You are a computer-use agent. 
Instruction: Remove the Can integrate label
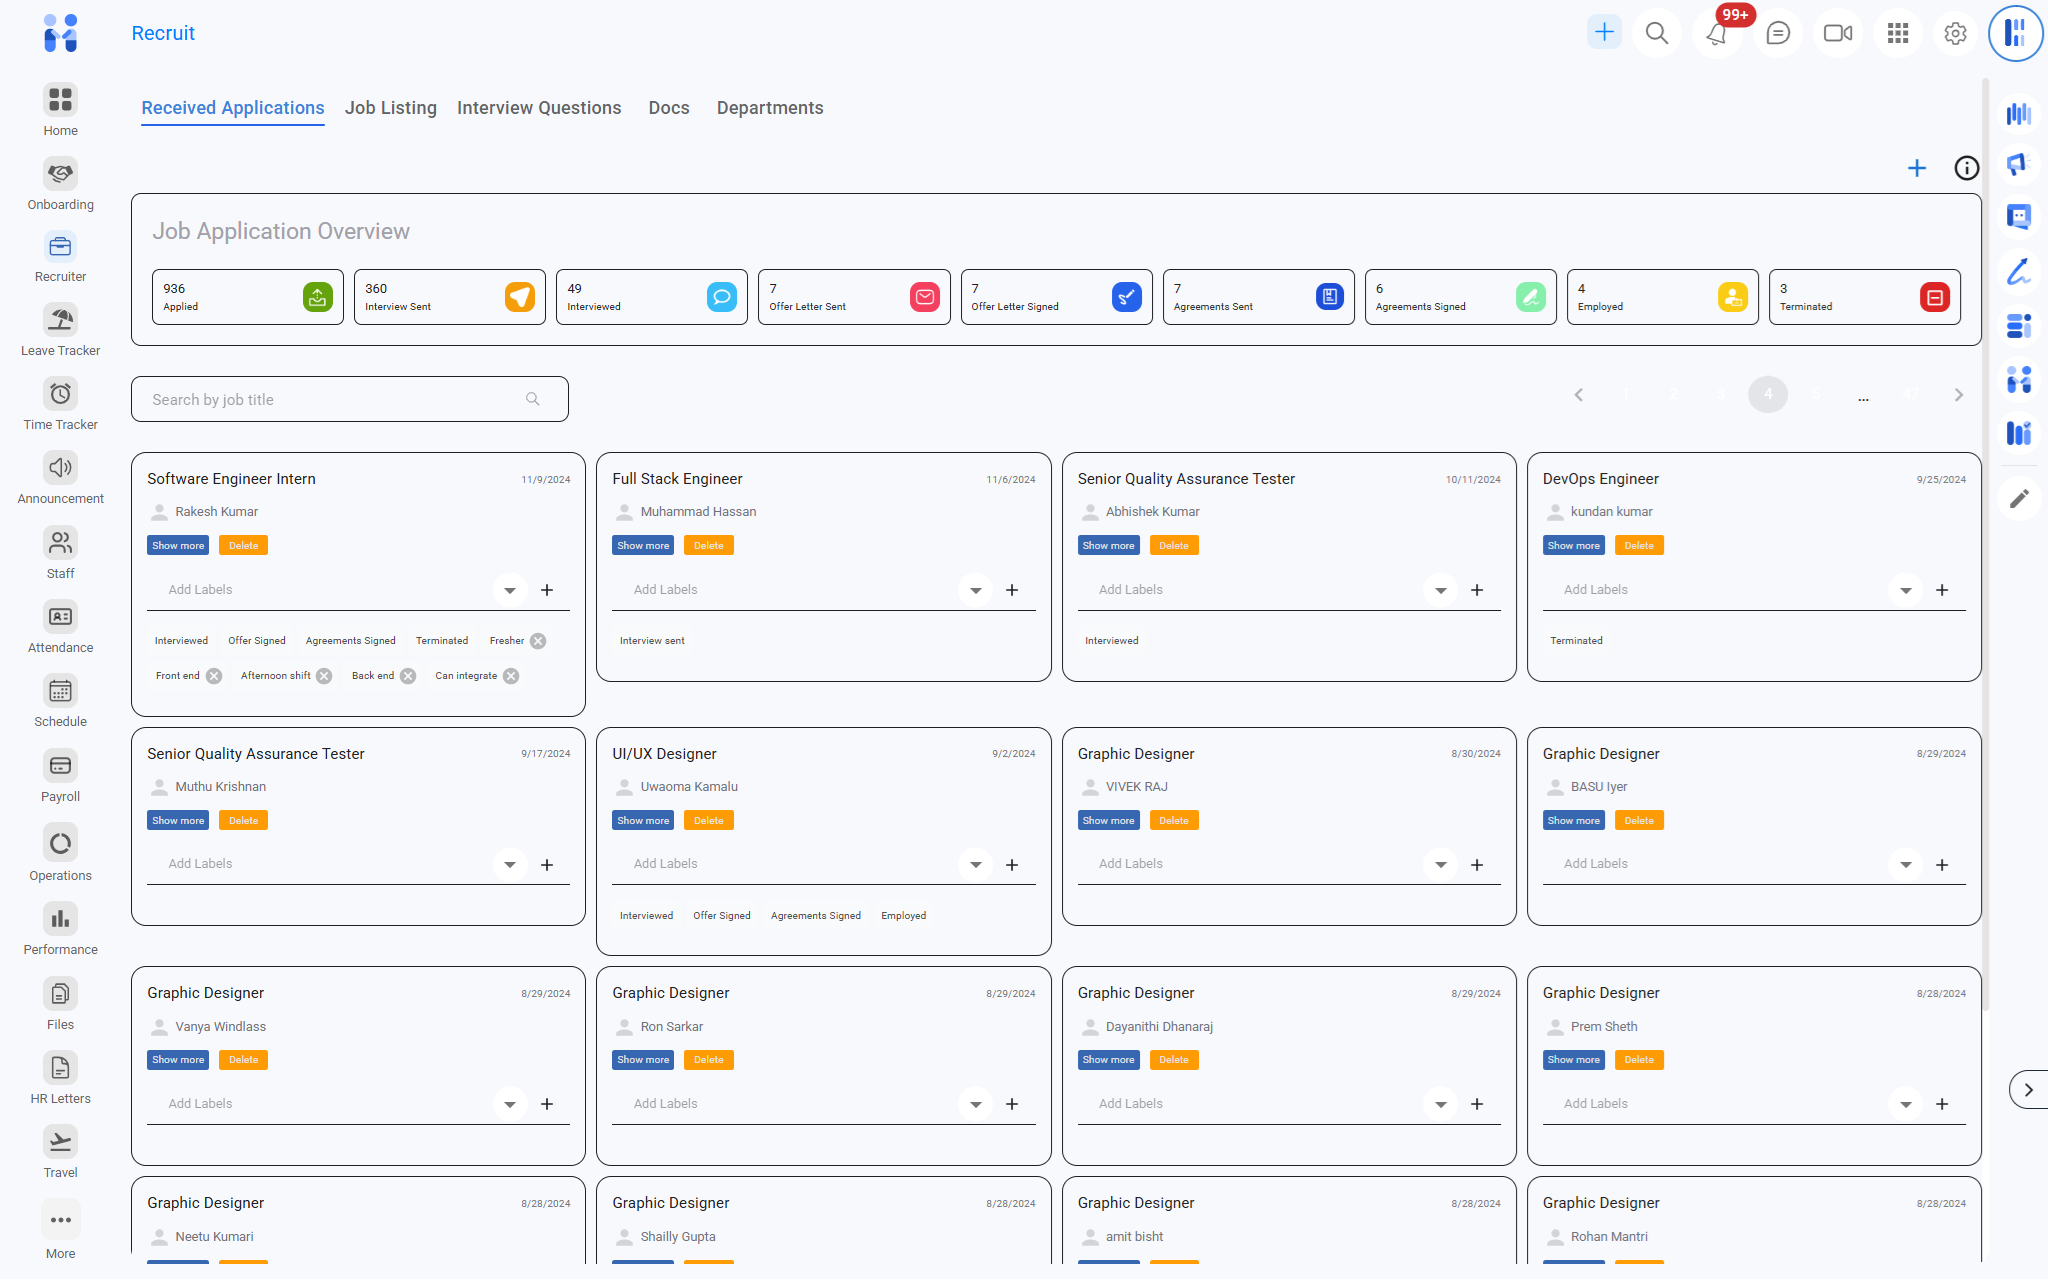click(x=511, y=677)
